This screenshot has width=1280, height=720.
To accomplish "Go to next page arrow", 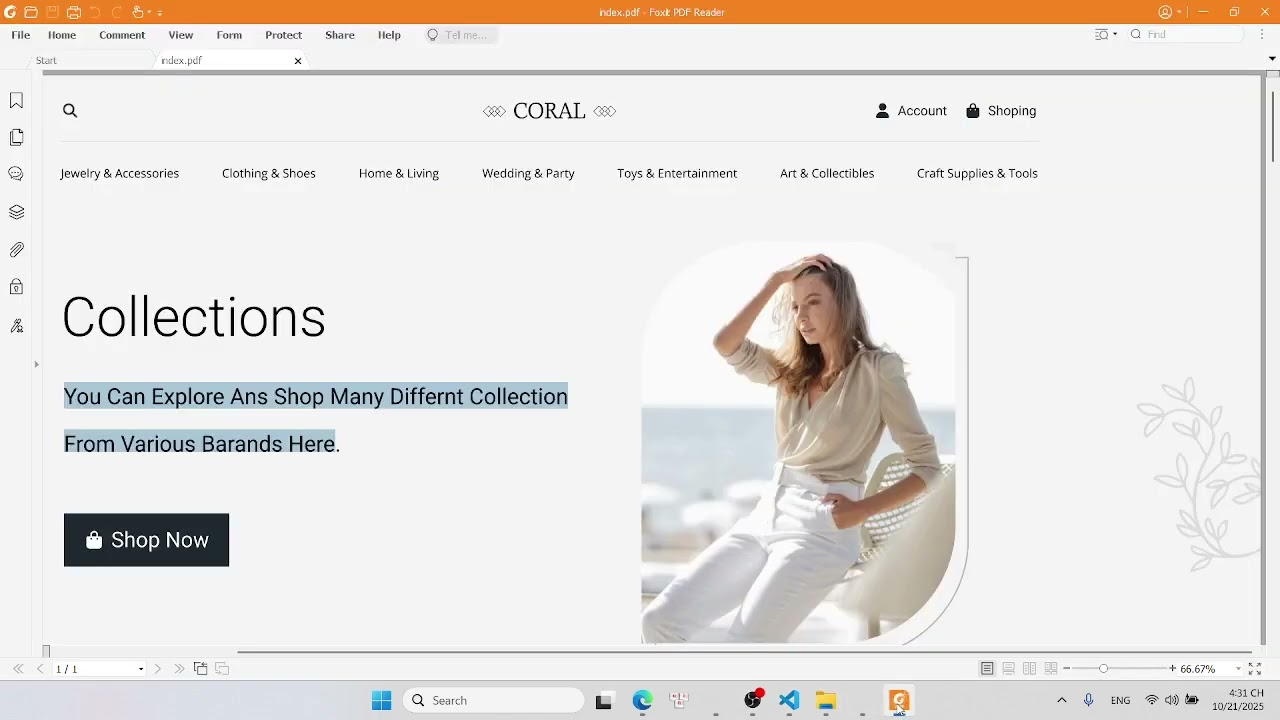I will click(x=157, y=669).
